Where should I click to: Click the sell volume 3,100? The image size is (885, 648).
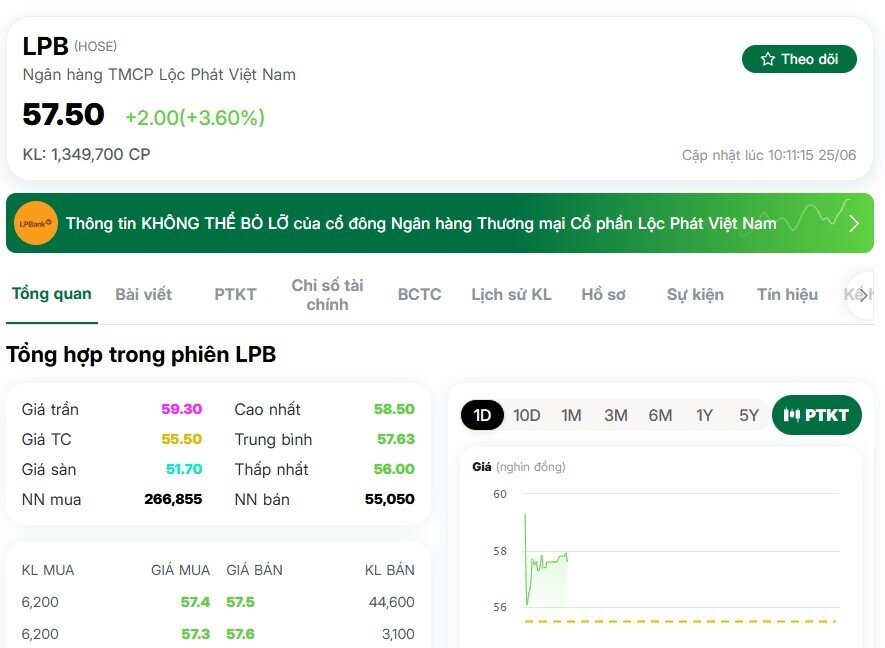pos(398,634)
